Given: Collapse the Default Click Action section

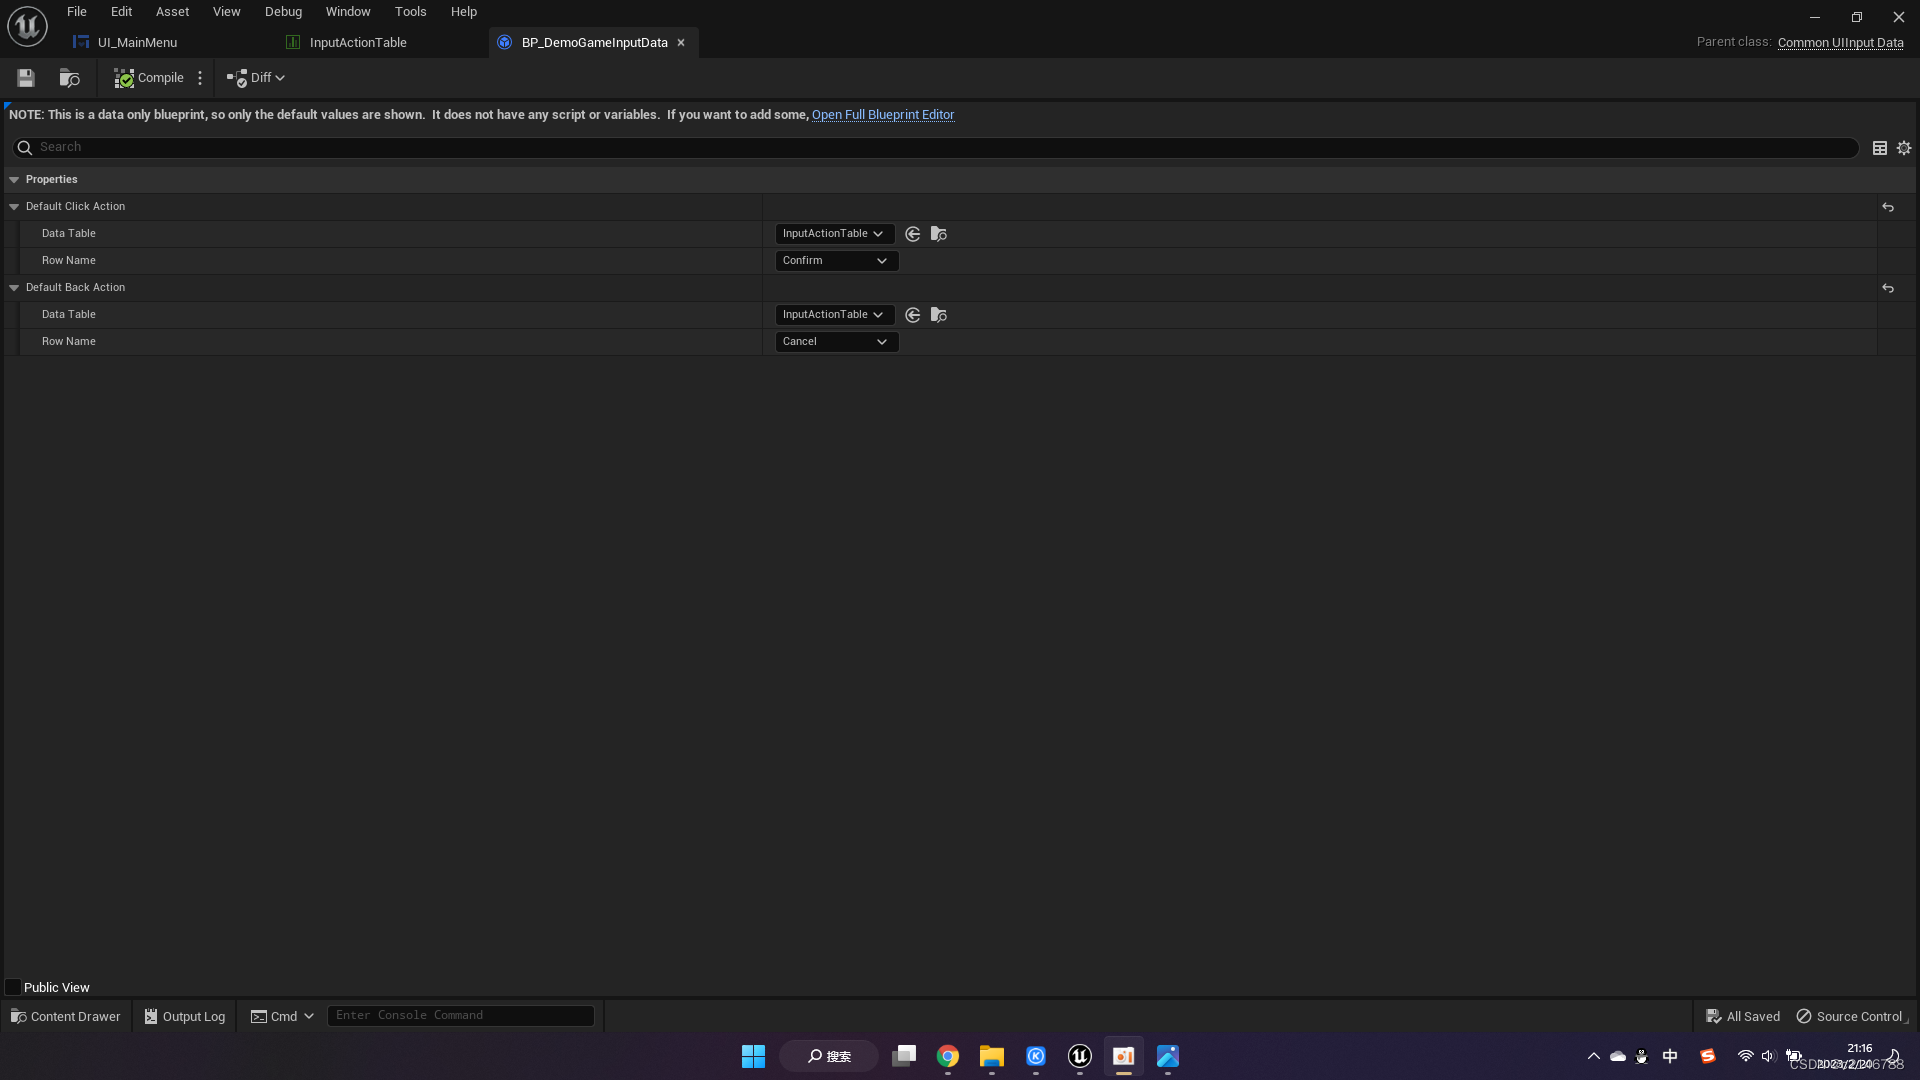Looking at the screenshot, I should tap(14, 207).
